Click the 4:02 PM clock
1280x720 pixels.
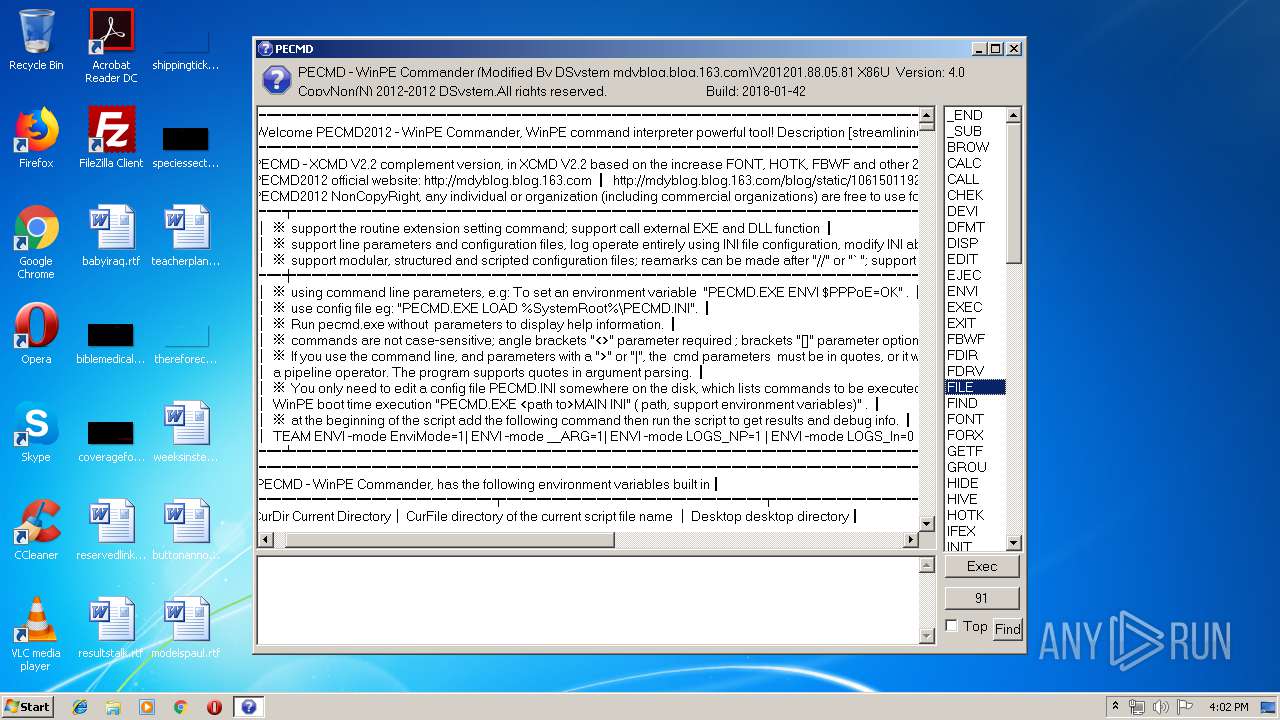point(1228,707)
